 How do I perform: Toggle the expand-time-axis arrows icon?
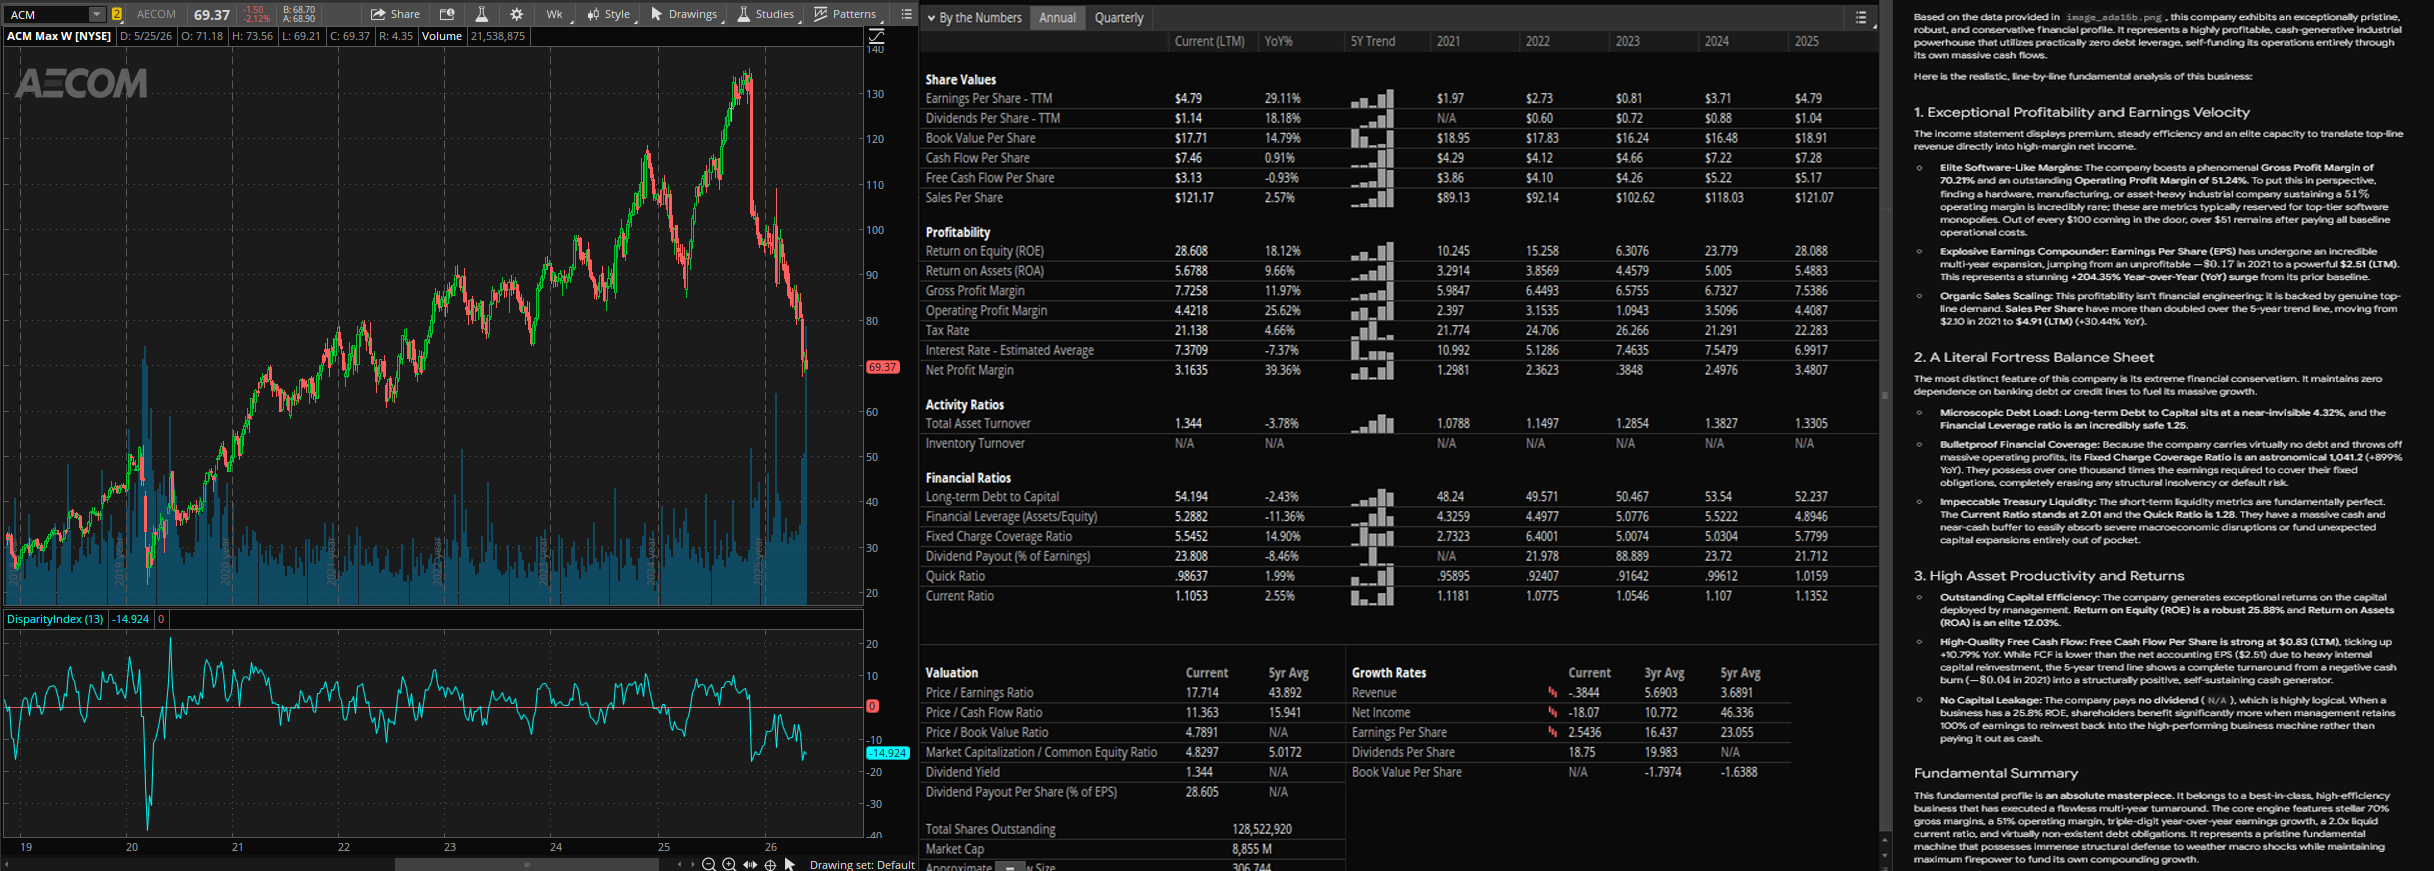pos(750,864)
